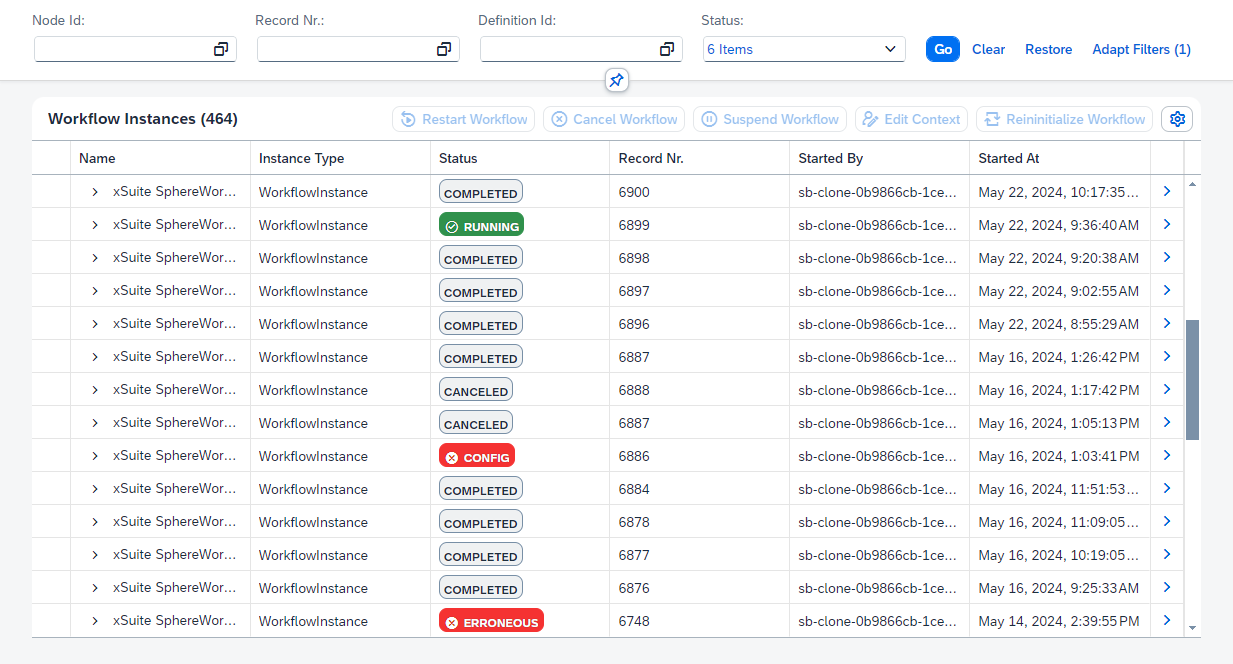Click the Restore link
1233x664 pixels.
point(1048,48)
